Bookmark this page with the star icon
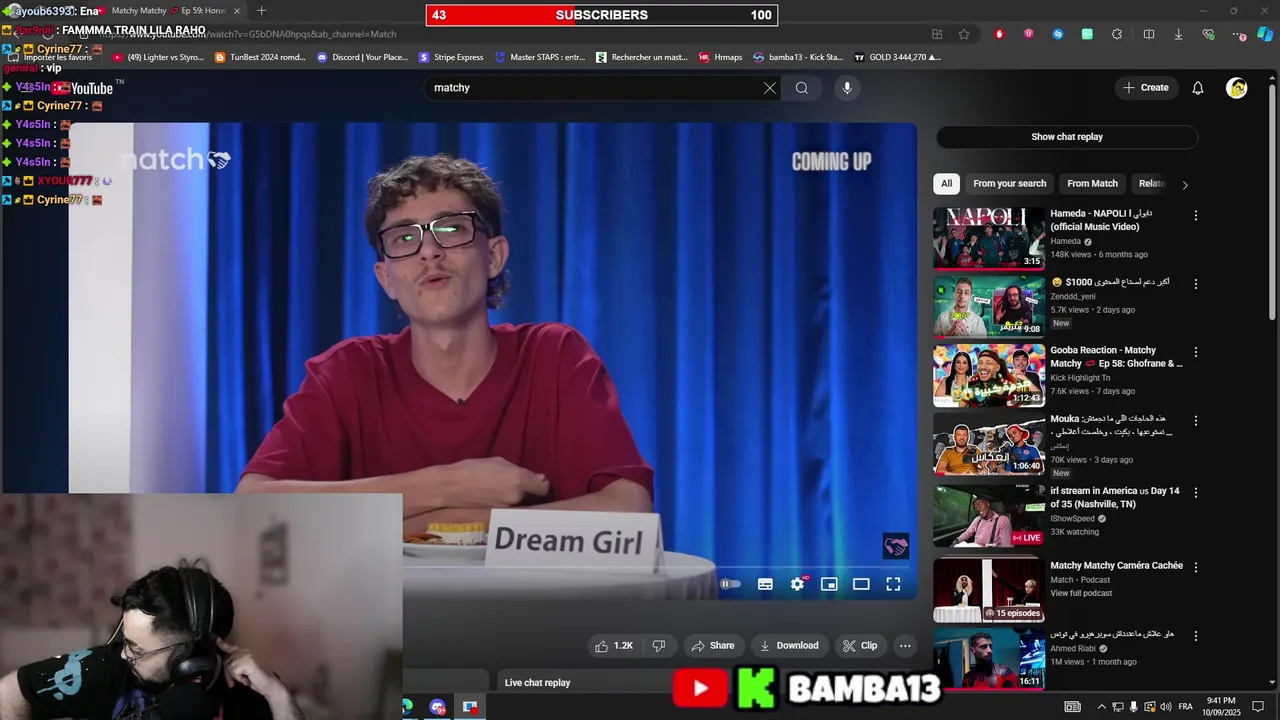This screenshot has height=720, width=1280. pos(964,34)
